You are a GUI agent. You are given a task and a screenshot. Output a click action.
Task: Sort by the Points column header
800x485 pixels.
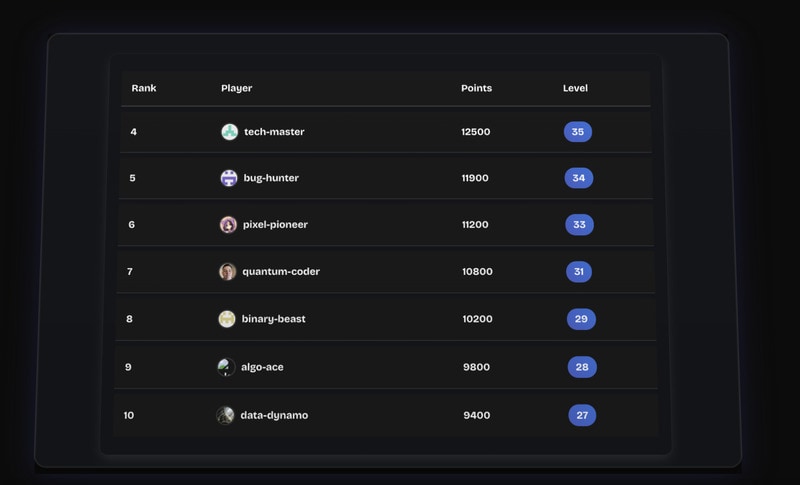(476, 88)
